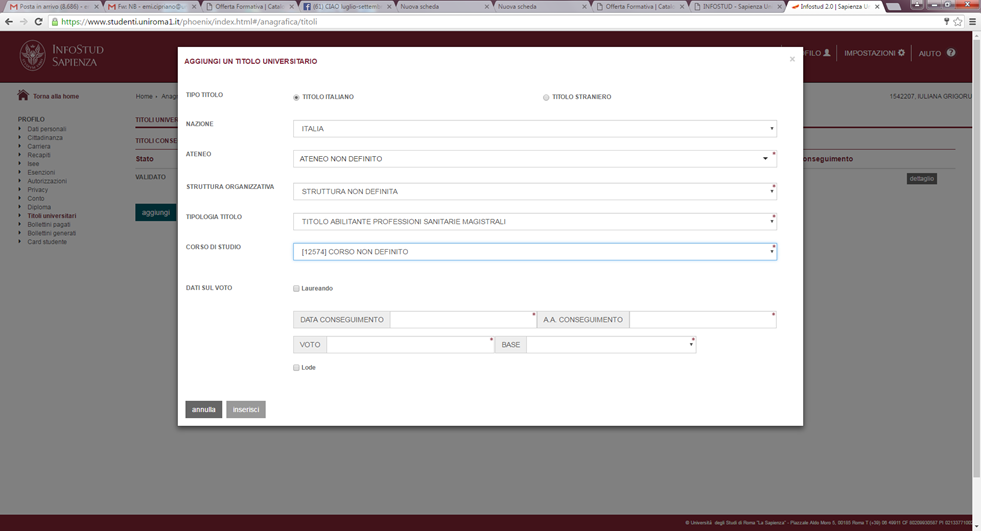Close the dialog with the X icon
The height and width of the screenshot is (531, 981).
792,60
